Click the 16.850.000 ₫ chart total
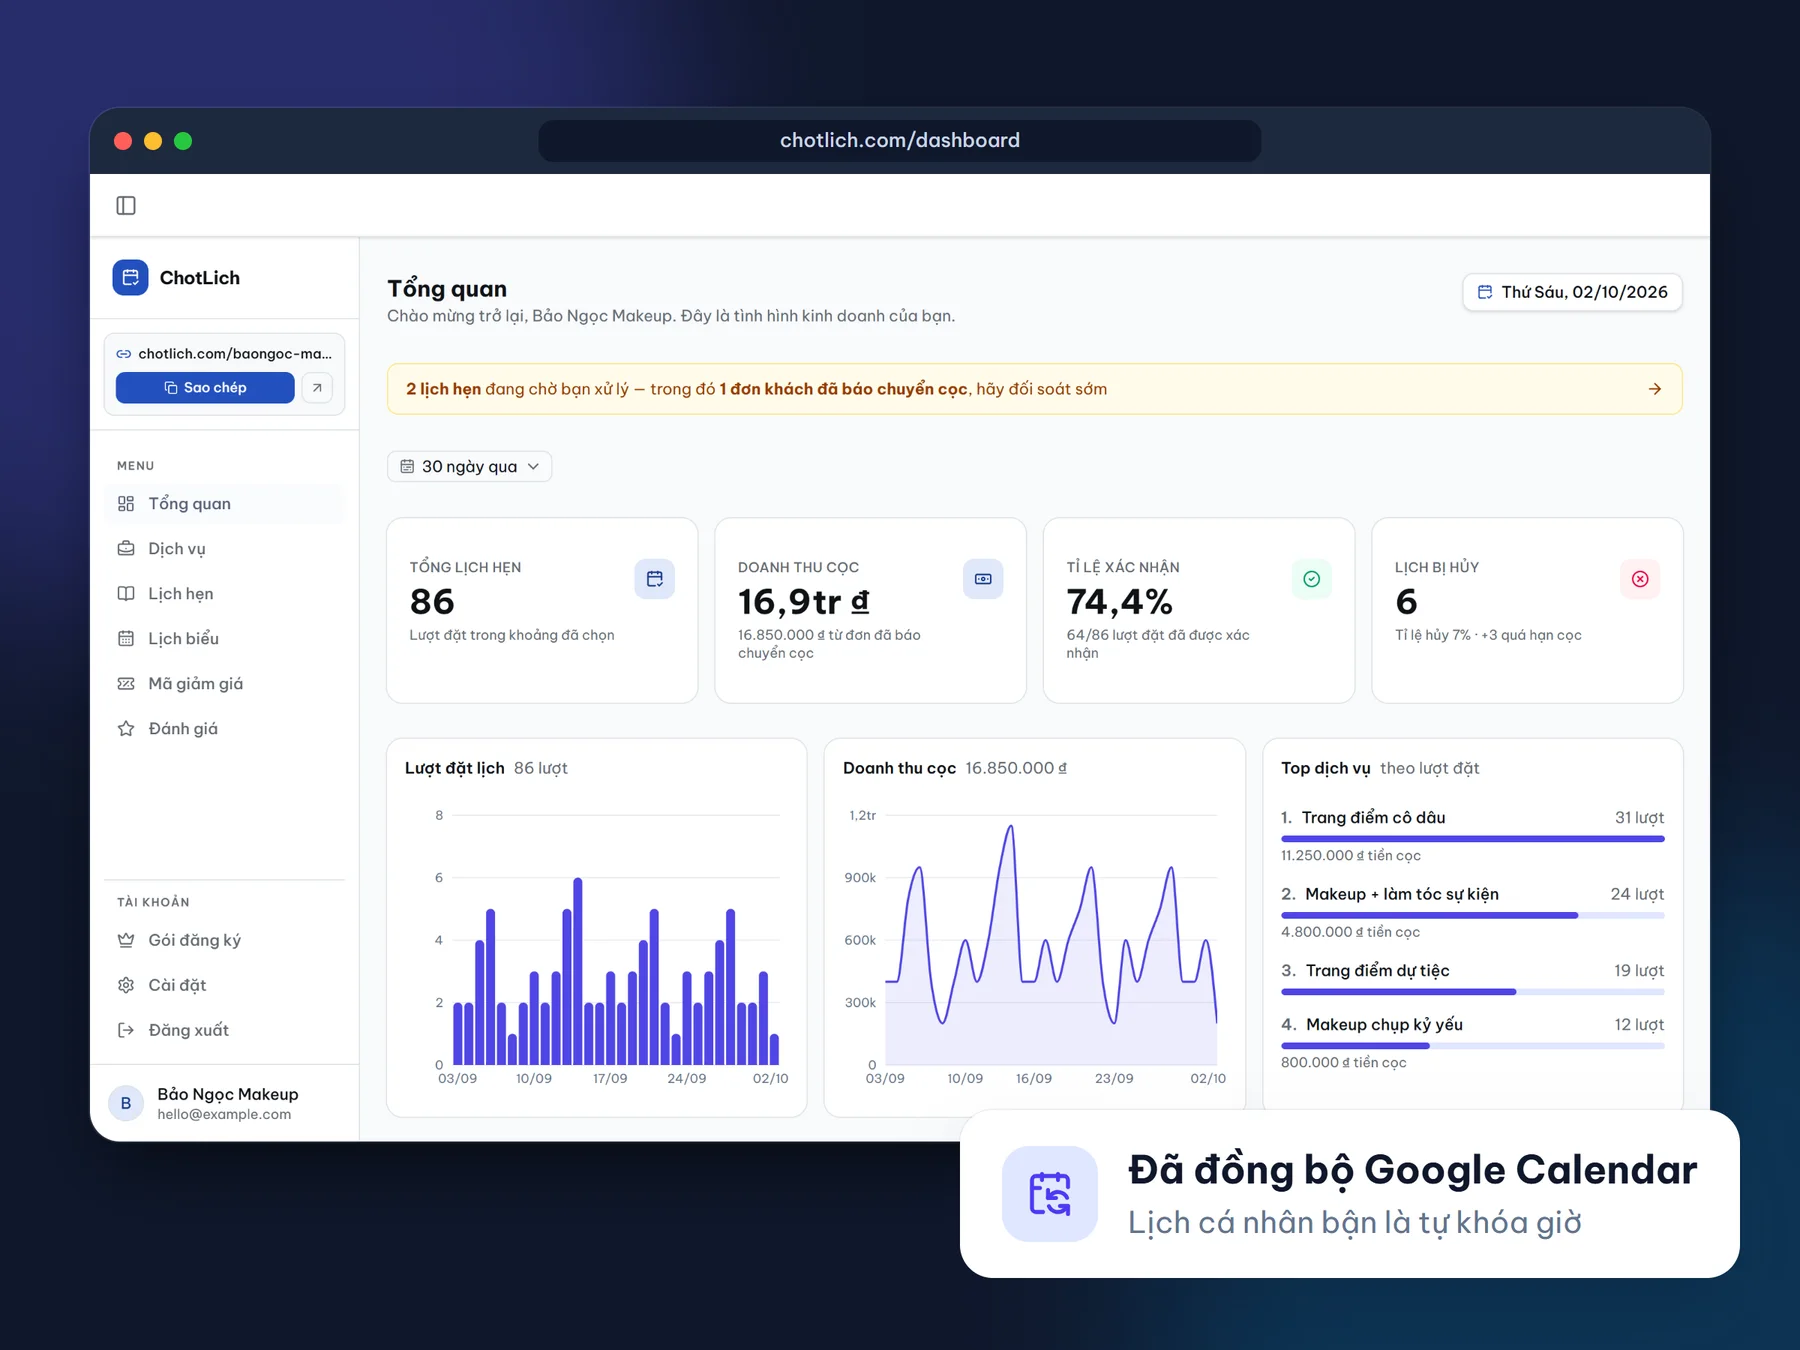This screenshot has width=1800, height=1350. pyautogui.click(x=1016, y=768)
